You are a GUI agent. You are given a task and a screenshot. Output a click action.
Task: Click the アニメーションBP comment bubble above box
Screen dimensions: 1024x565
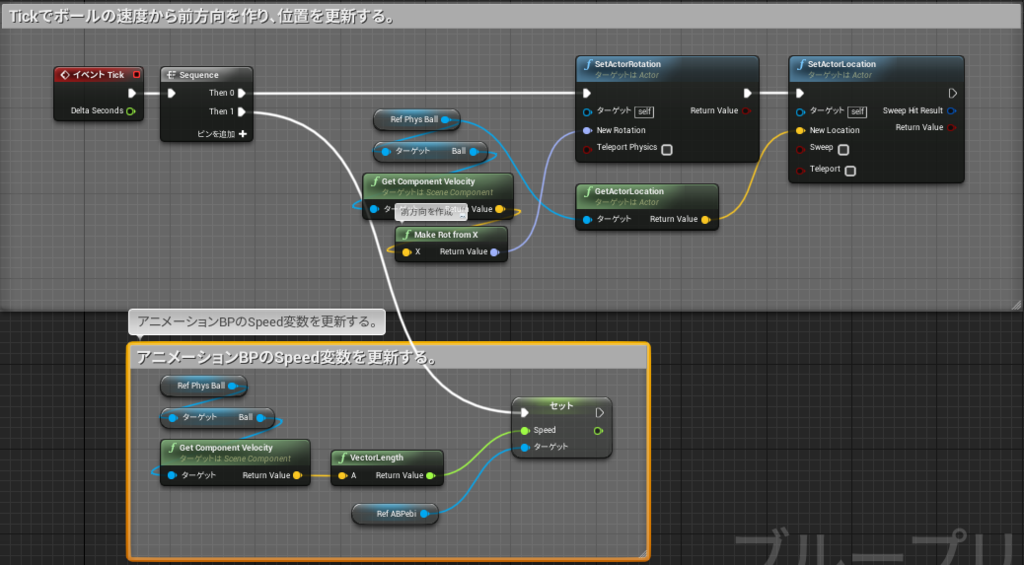click(257, 322)
